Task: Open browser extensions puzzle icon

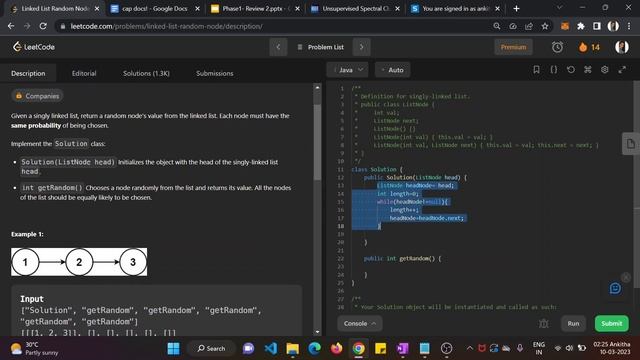Action: 580,26
